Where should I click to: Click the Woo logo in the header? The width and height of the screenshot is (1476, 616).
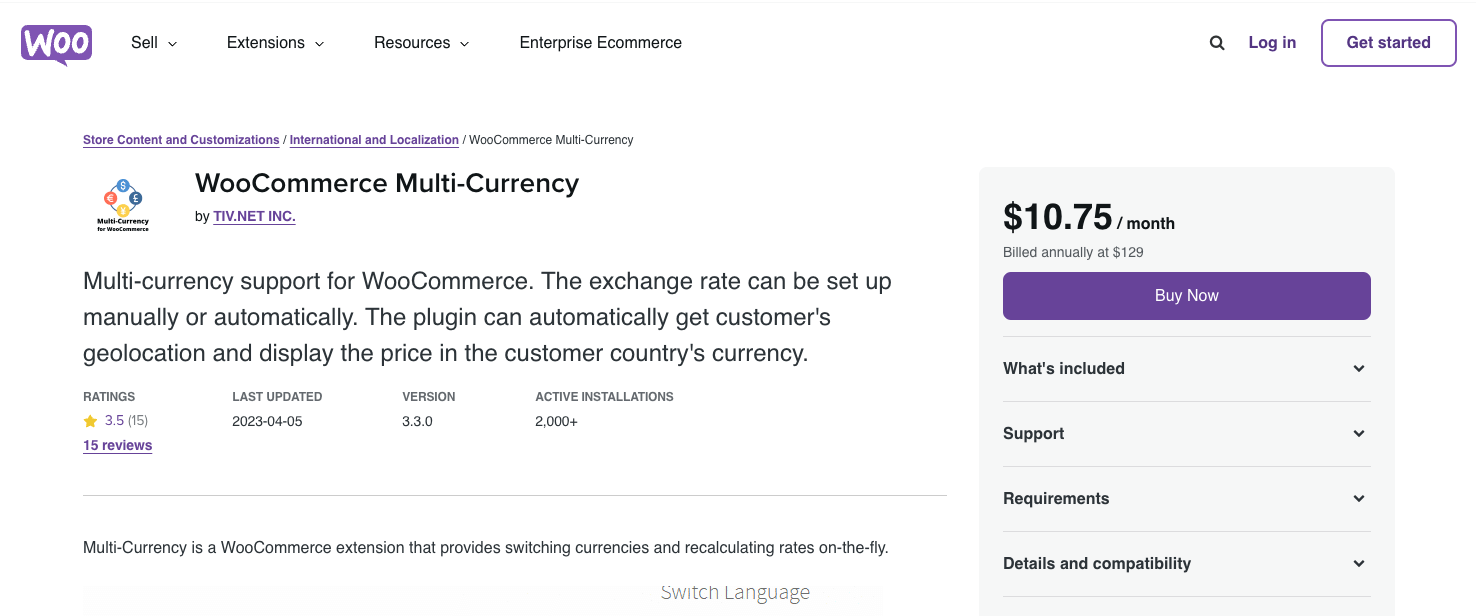pos(56,44)
